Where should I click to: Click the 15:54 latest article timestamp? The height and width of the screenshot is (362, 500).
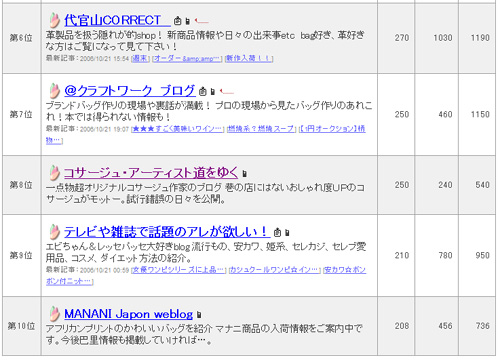pyautogui.click(x=104, y=59)
